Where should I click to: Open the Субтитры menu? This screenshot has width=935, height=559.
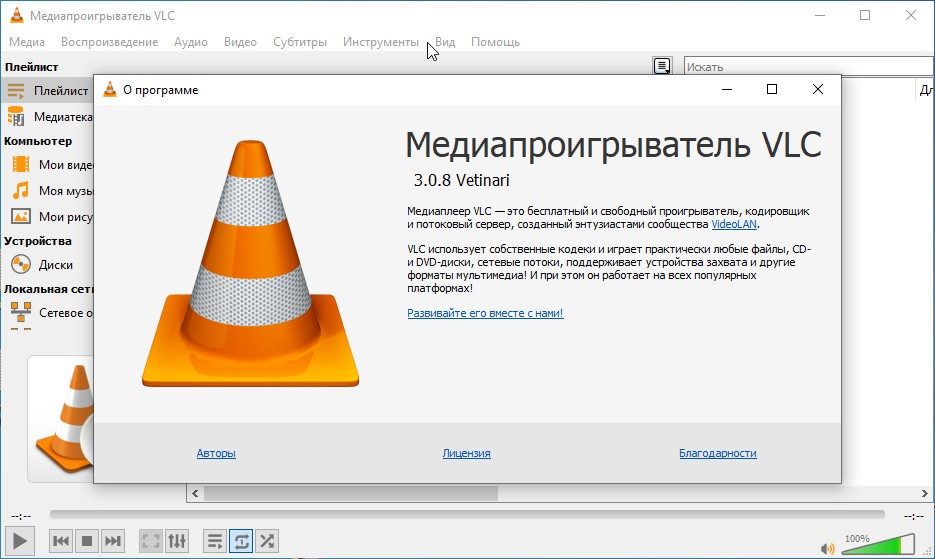pos(300,42)
